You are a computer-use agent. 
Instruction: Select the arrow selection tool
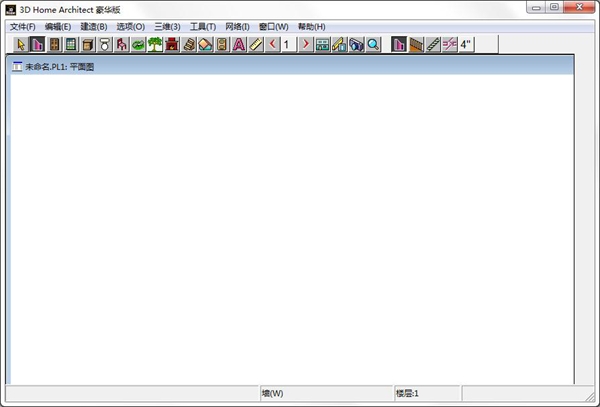point(21,44)
